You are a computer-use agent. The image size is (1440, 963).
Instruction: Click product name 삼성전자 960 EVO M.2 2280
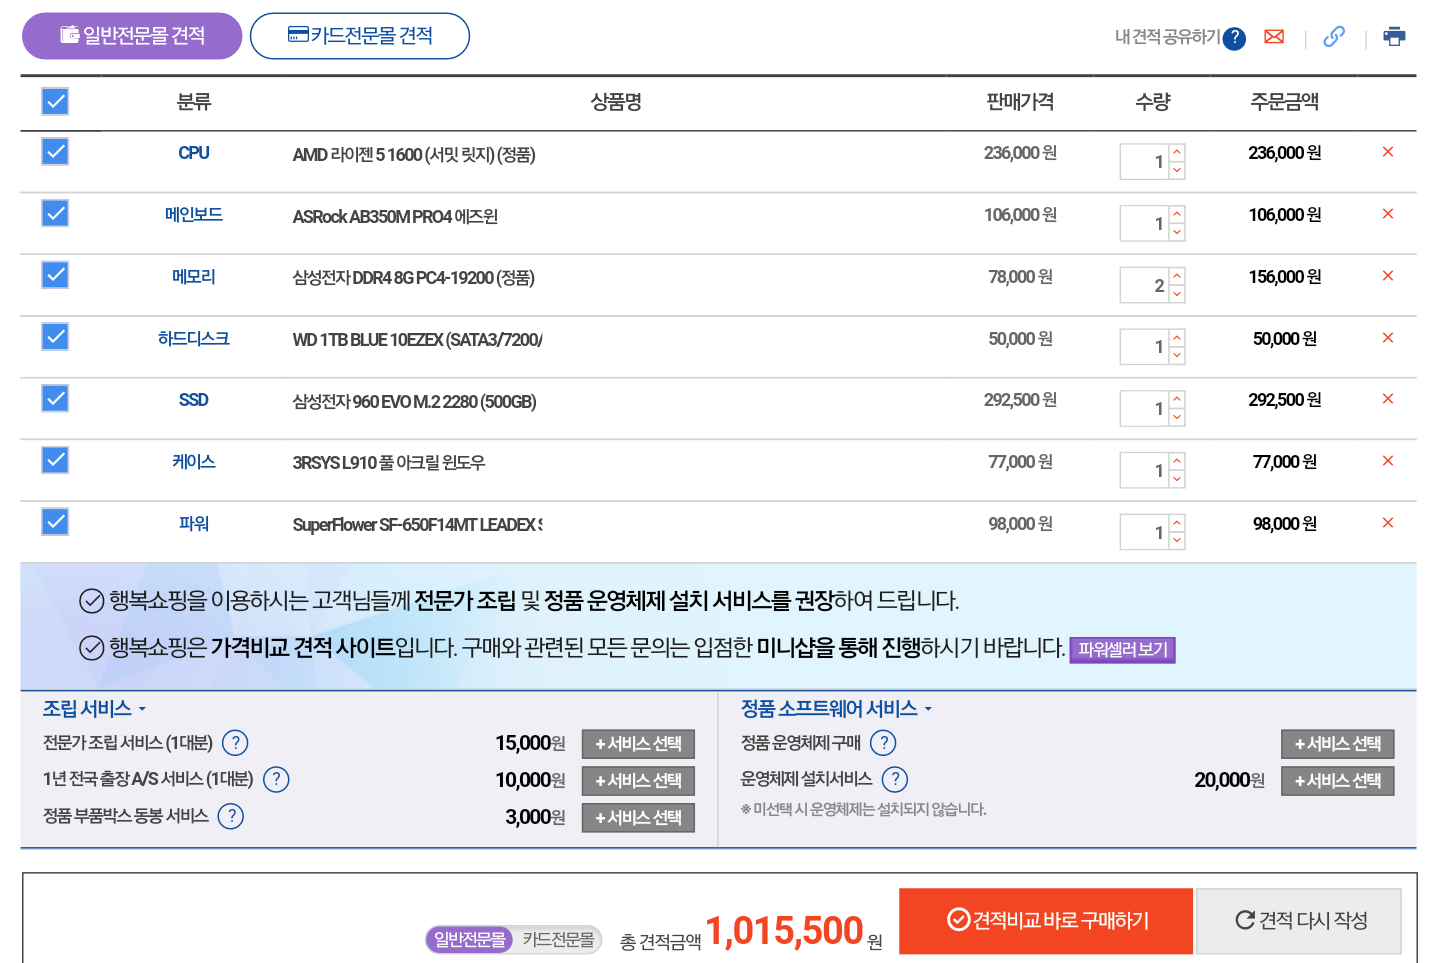click(x=414, y=402)
